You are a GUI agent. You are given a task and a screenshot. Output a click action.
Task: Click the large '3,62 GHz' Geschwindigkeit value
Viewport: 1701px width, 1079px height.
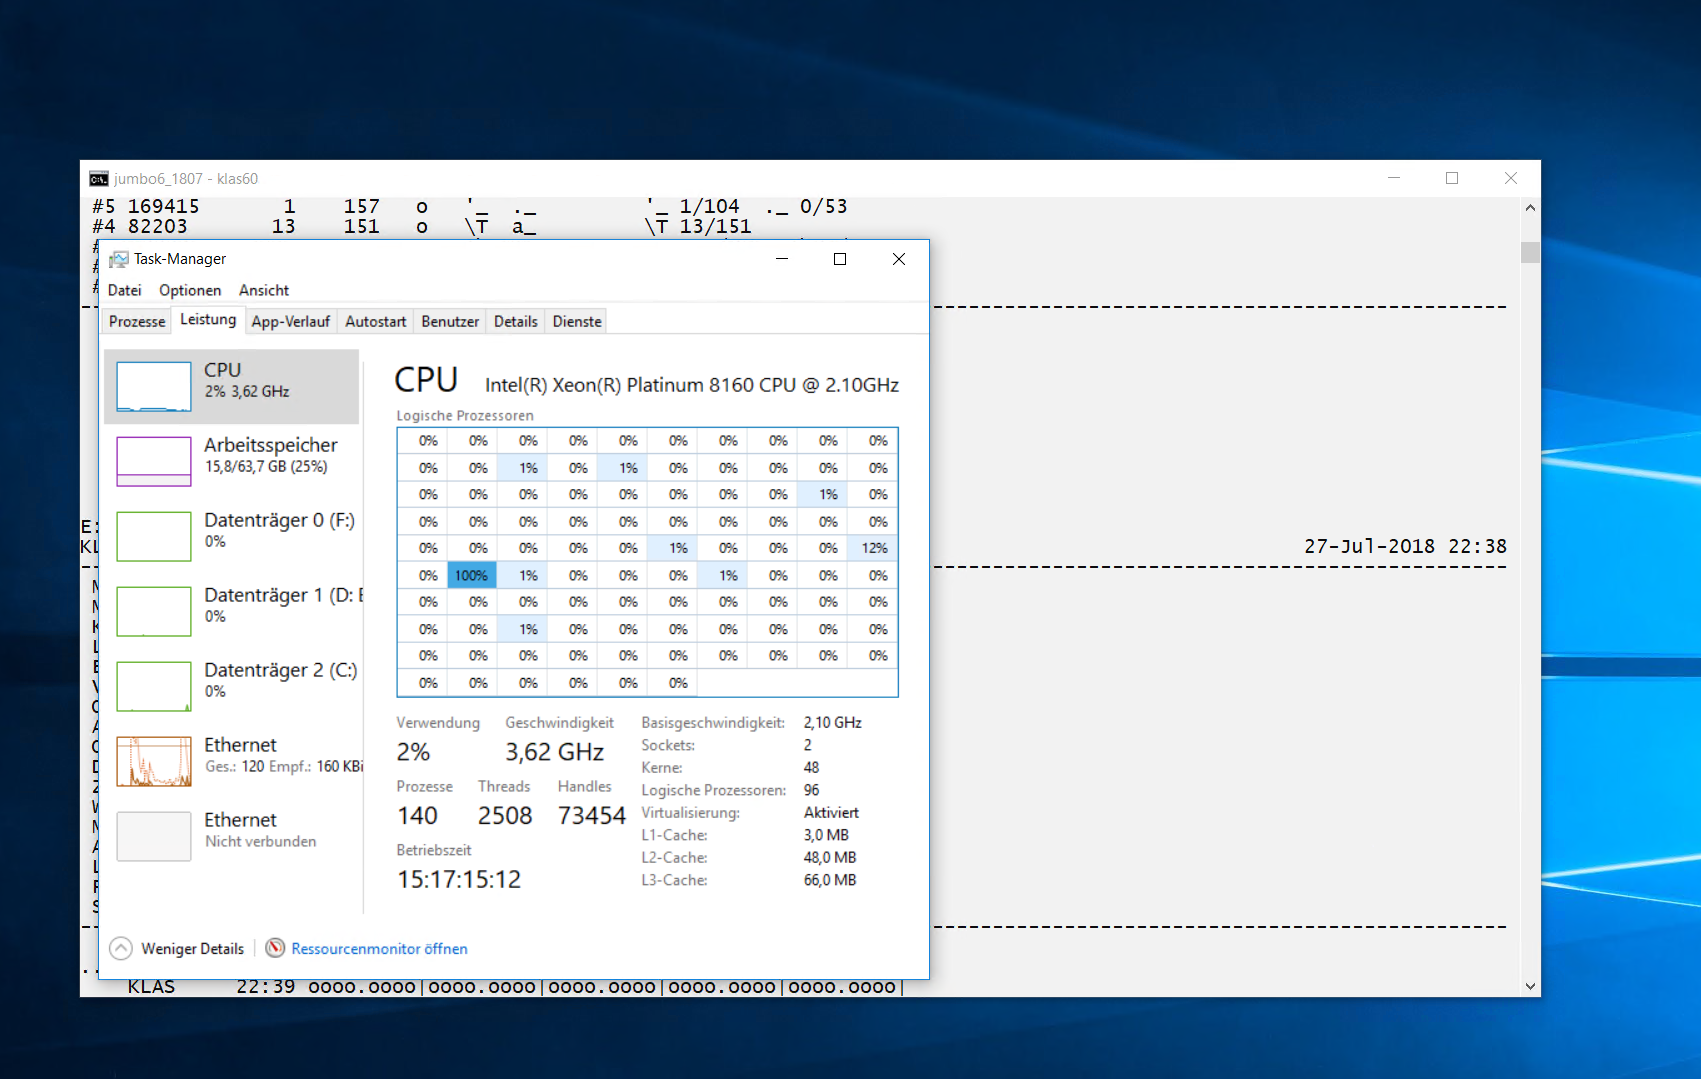coord(555,752)
